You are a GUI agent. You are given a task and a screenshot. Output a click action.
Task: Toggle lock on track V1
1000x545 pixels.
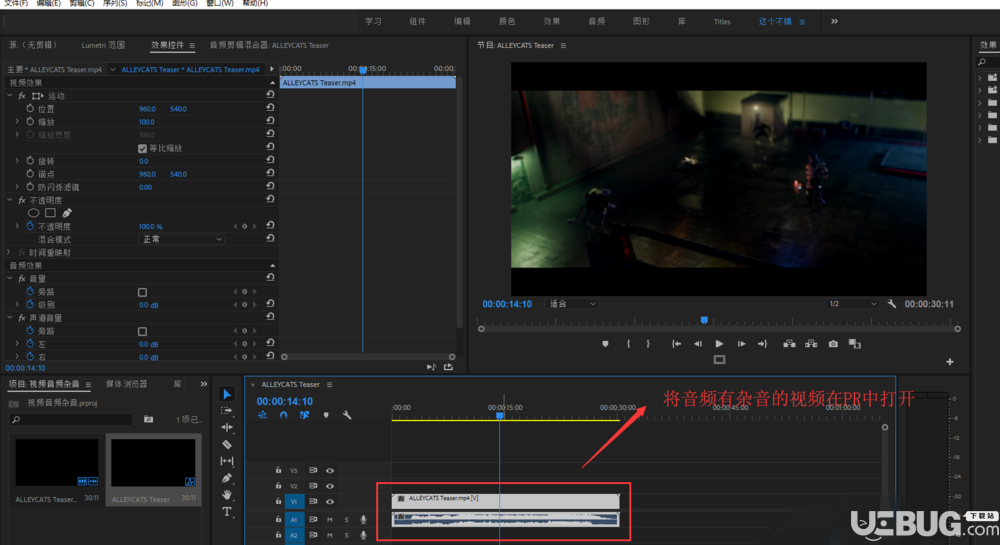[278, 502]
